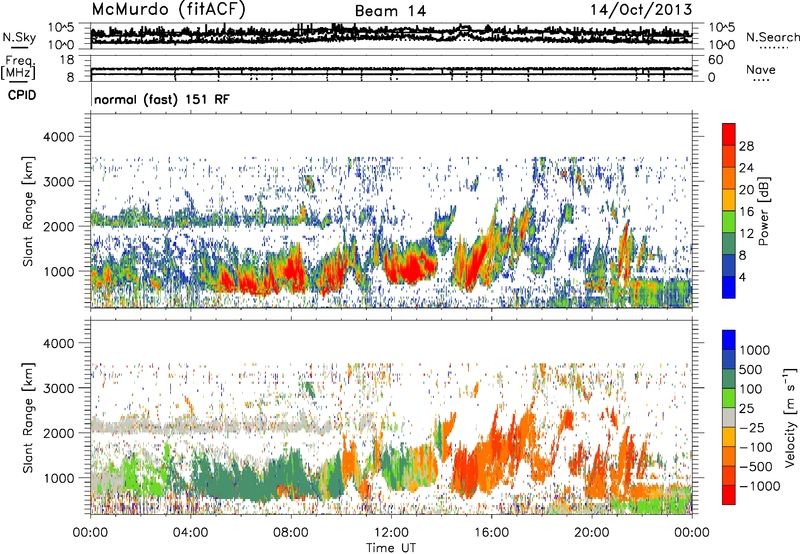The image size is (800, 554).
Task: Click the "12:00" time tick label
Action: (391, 533)
